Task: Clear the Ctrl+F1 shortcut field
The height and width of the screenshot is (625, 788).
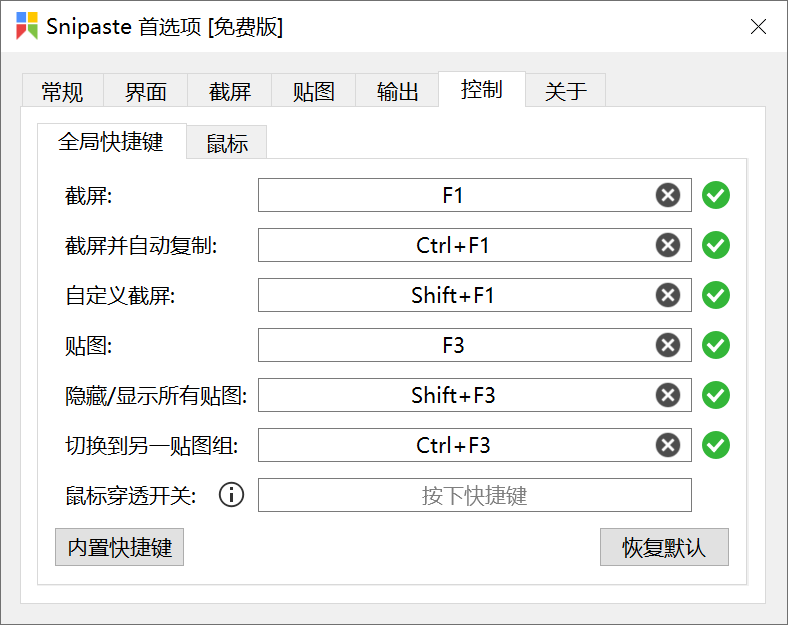Action: tap(668, 245)
